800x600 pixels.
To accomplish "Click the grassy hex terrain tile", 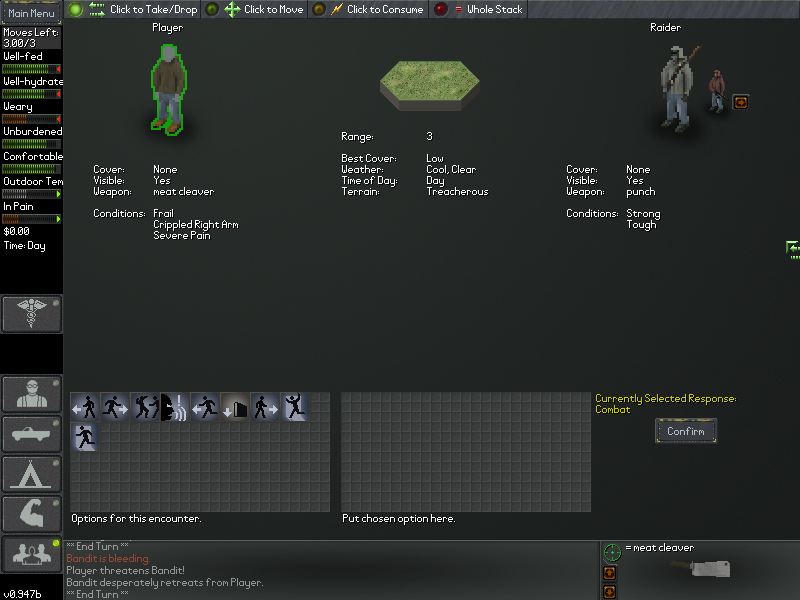I will tap(430, 86).
